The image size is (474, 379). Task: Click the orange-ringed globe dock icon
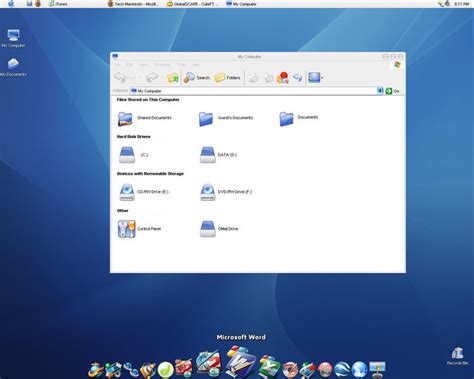click(96, 369)
